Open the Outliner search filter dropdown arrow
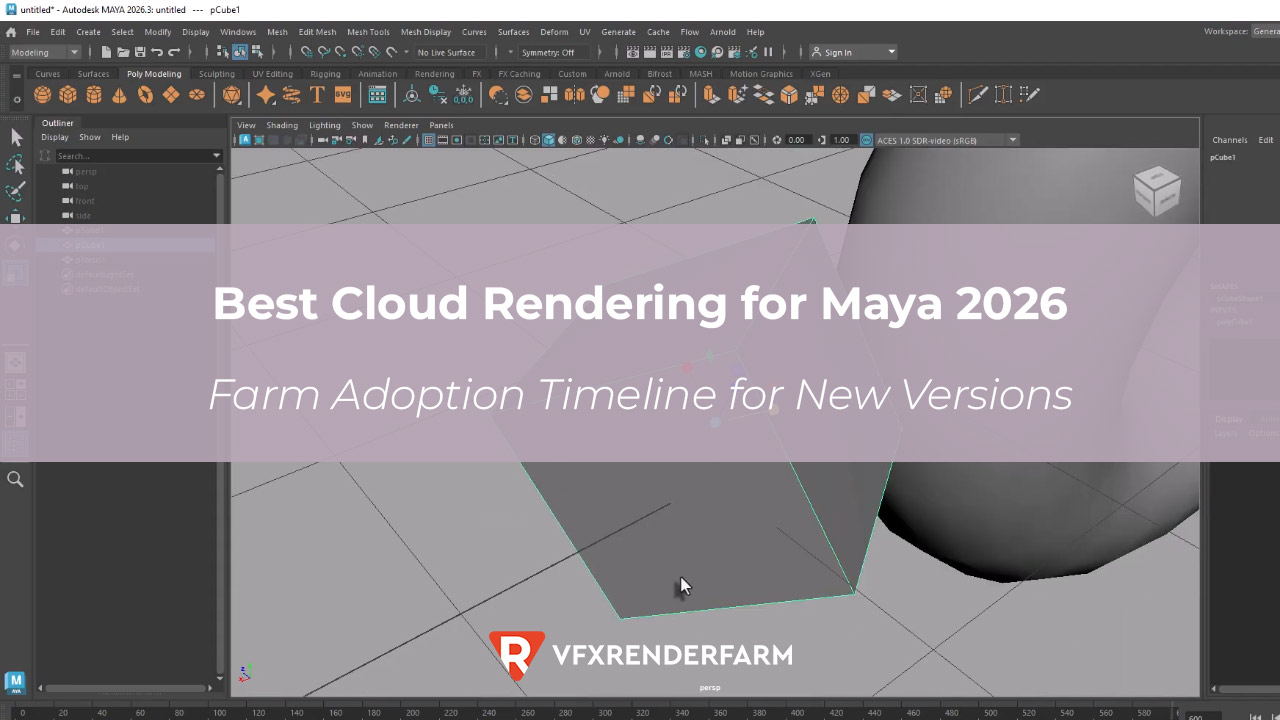This screenshot has height=720, width=1280. [x=216, y=156]
